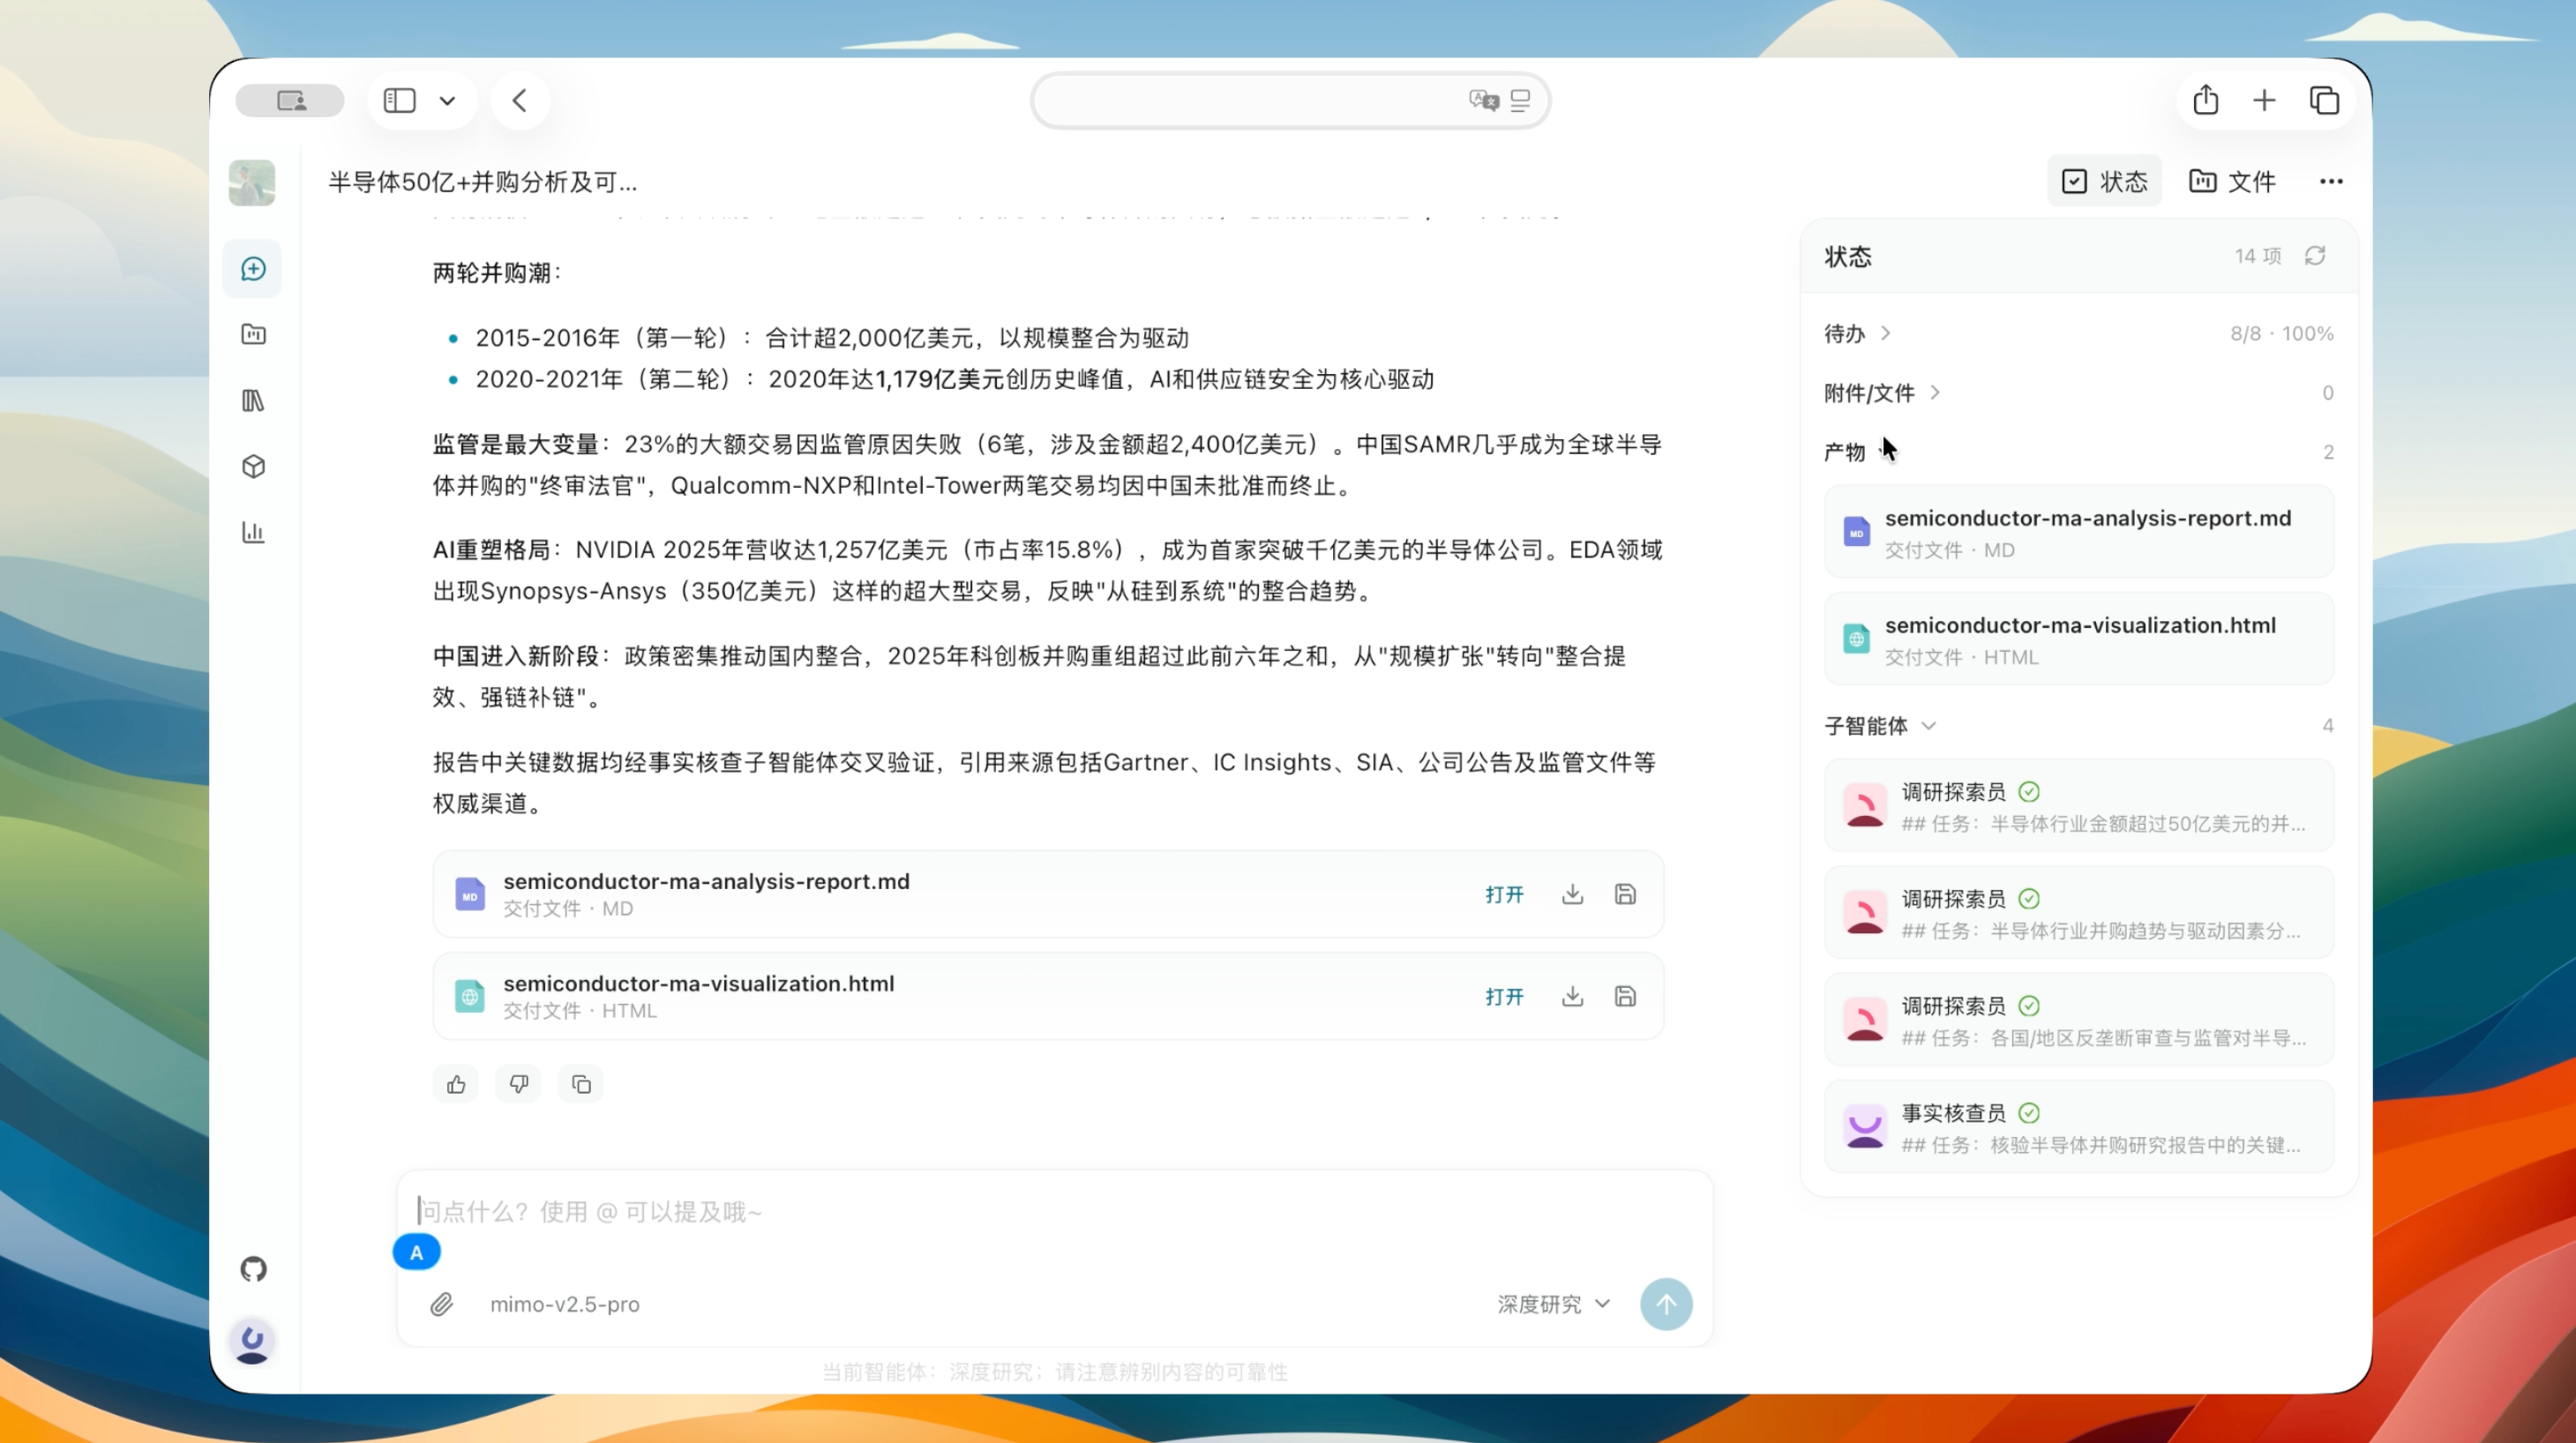Open semiconductor-ma-analysis-report.md in 产物 panel
The width and height of the screenshot is (2576, 1443).
(2079, 532)
